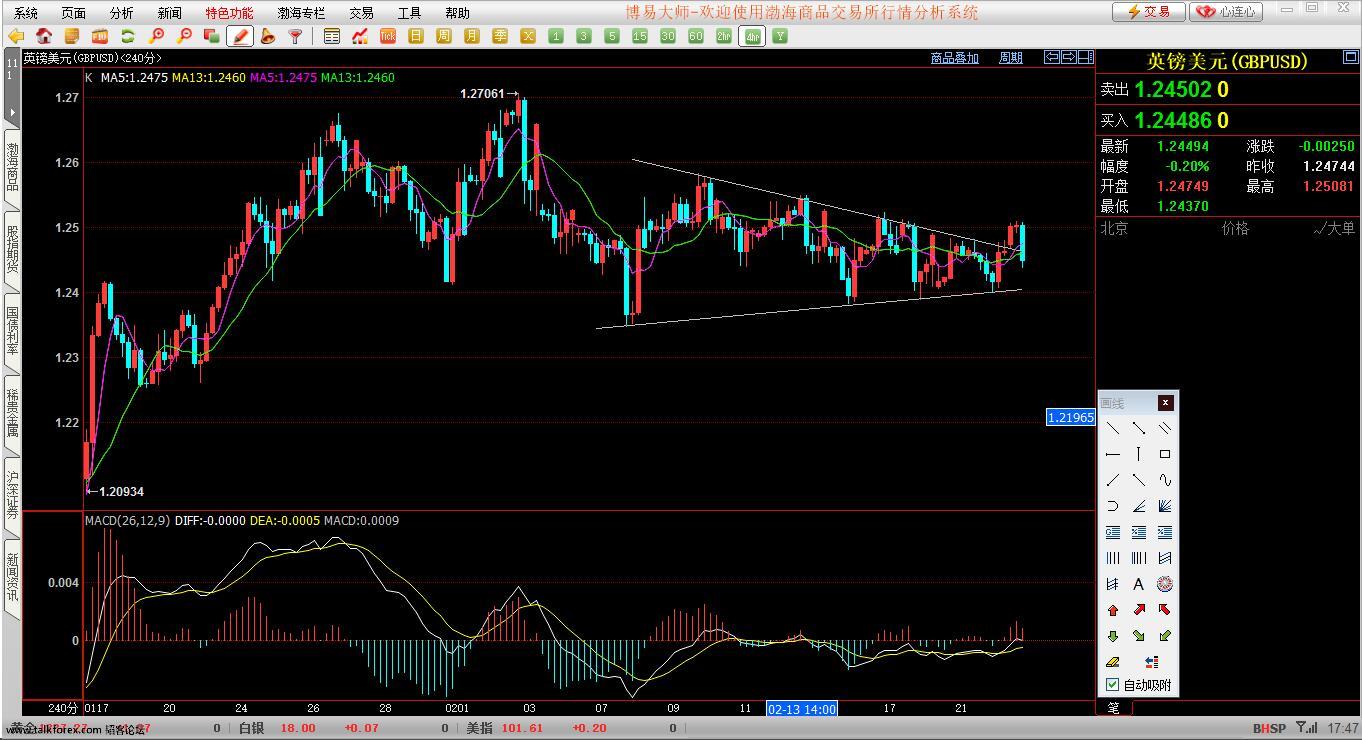Open the 帮助 menu
The height and width of the screenshot is (740, 1362).
(457, 13)
